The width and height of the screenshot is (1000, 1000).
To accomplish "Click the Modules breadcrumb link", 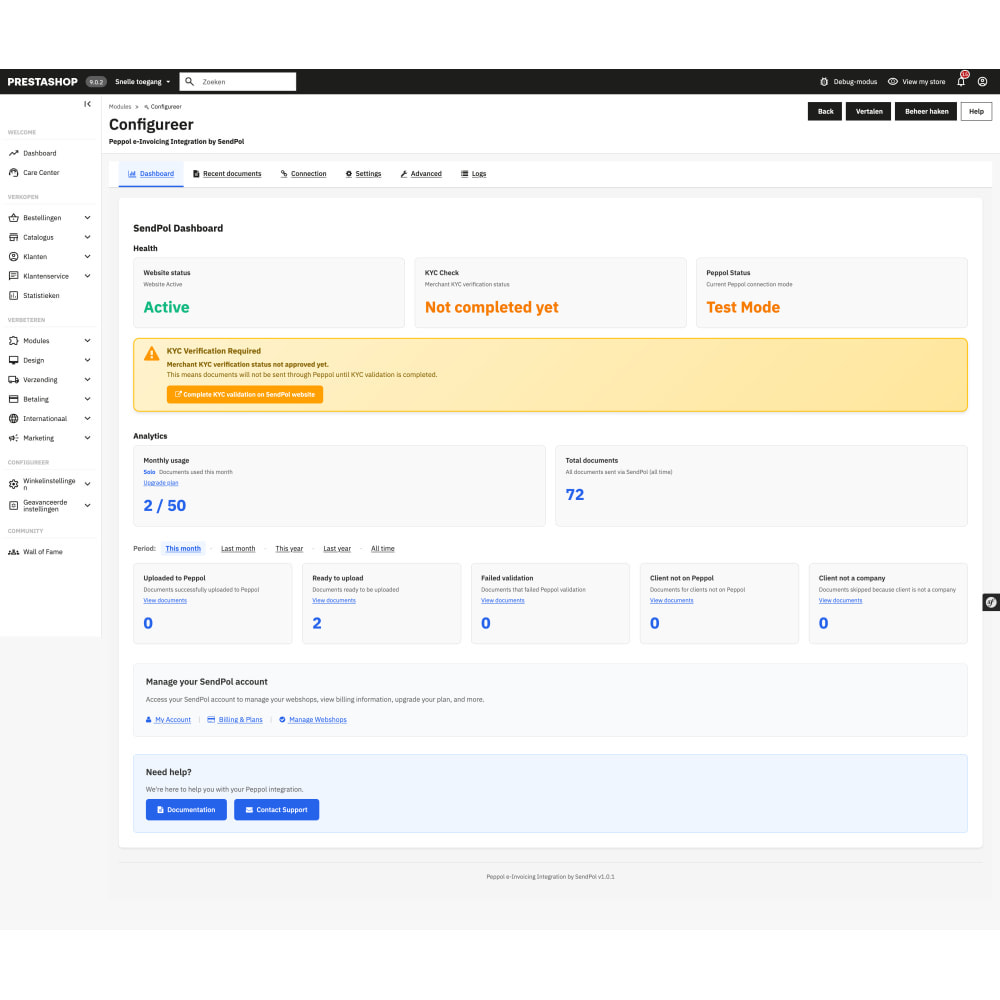I will 120,107.
